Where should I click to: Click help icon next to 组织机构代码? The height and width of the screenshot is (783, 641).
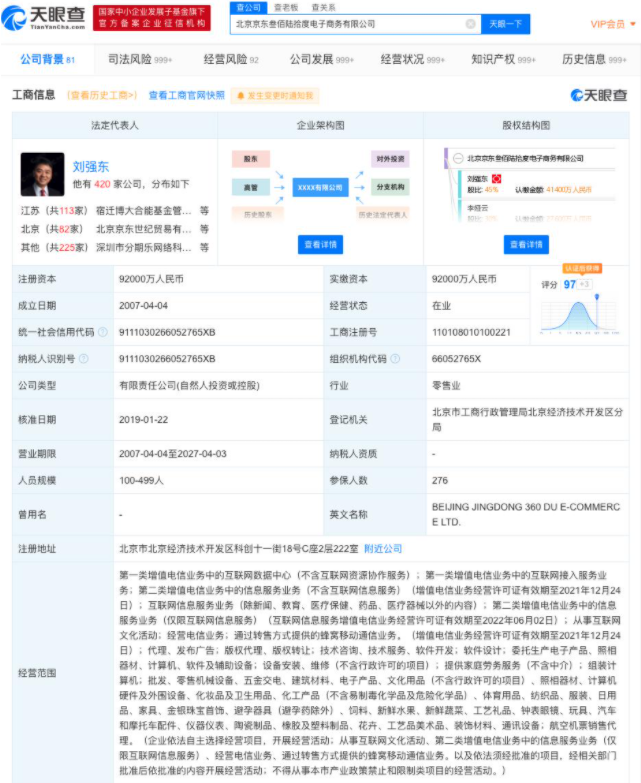395,359
